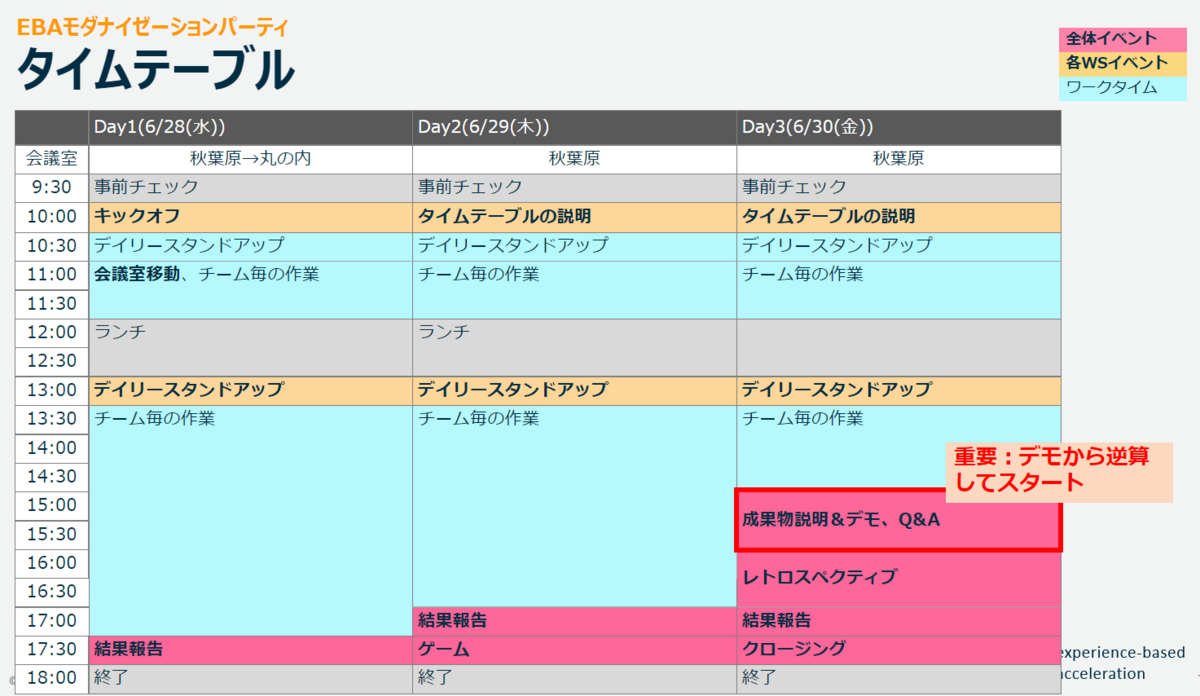The width and height of the screenshot is (1200, 696).
Task: Click the '17:00' time label
Action: pos(52,621)
